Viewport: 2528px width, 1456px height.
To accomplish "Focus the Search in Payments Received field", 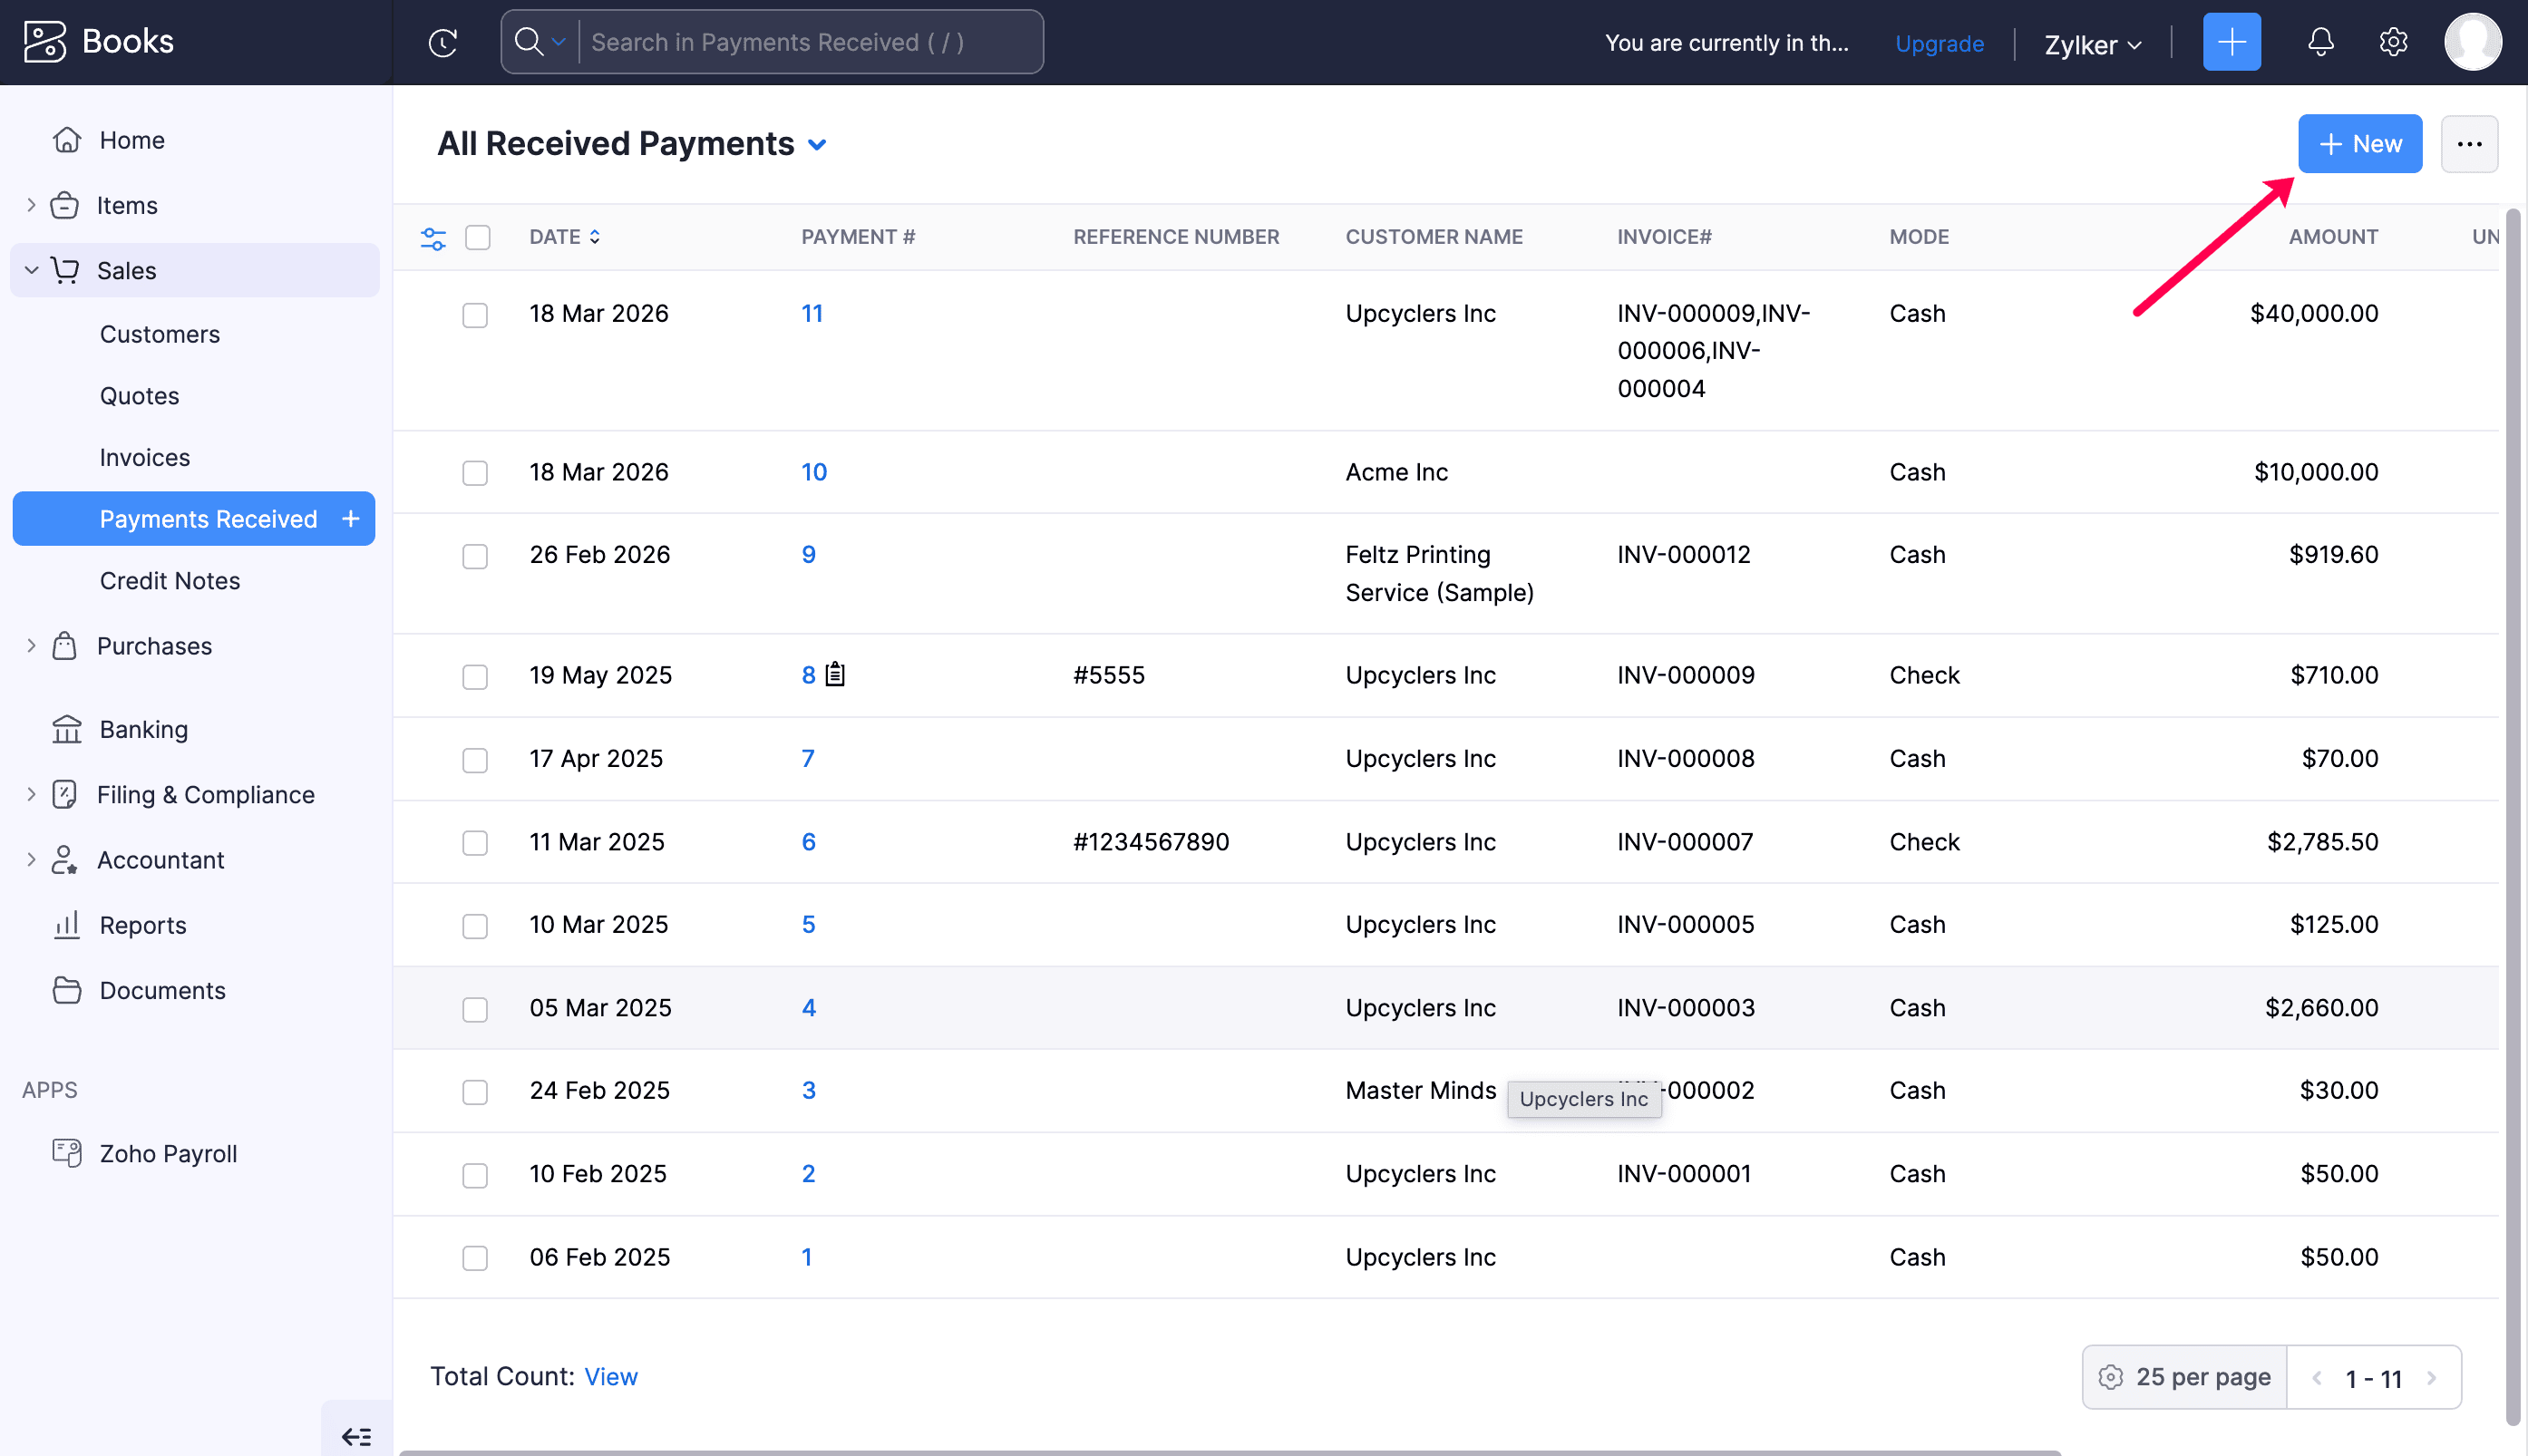I will 810,42.
